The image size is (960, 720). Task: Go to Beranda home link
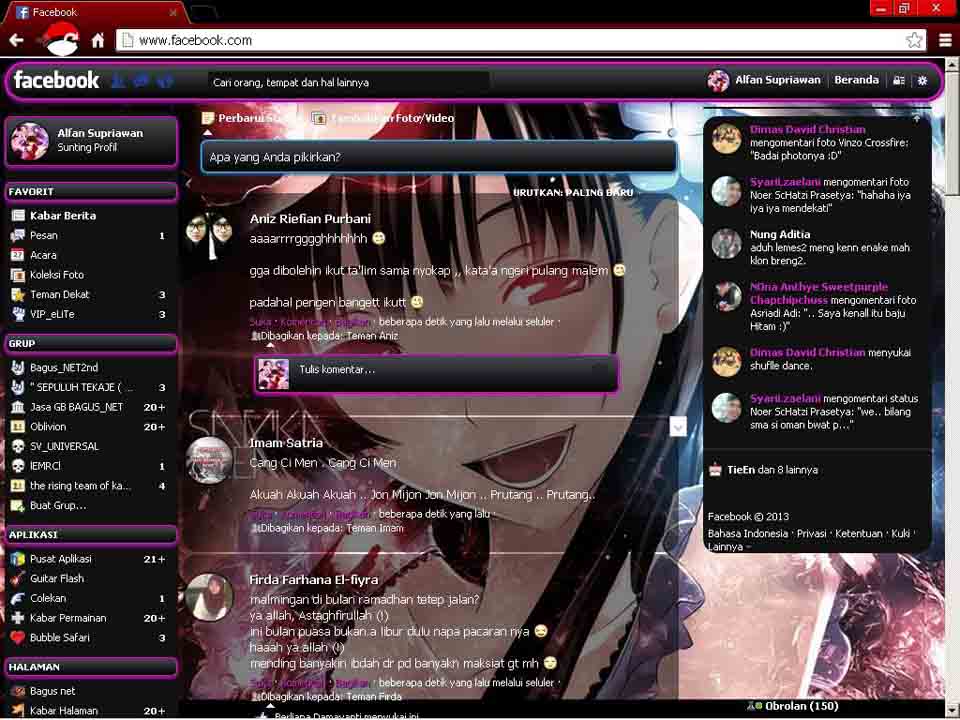tap(856, 80)
